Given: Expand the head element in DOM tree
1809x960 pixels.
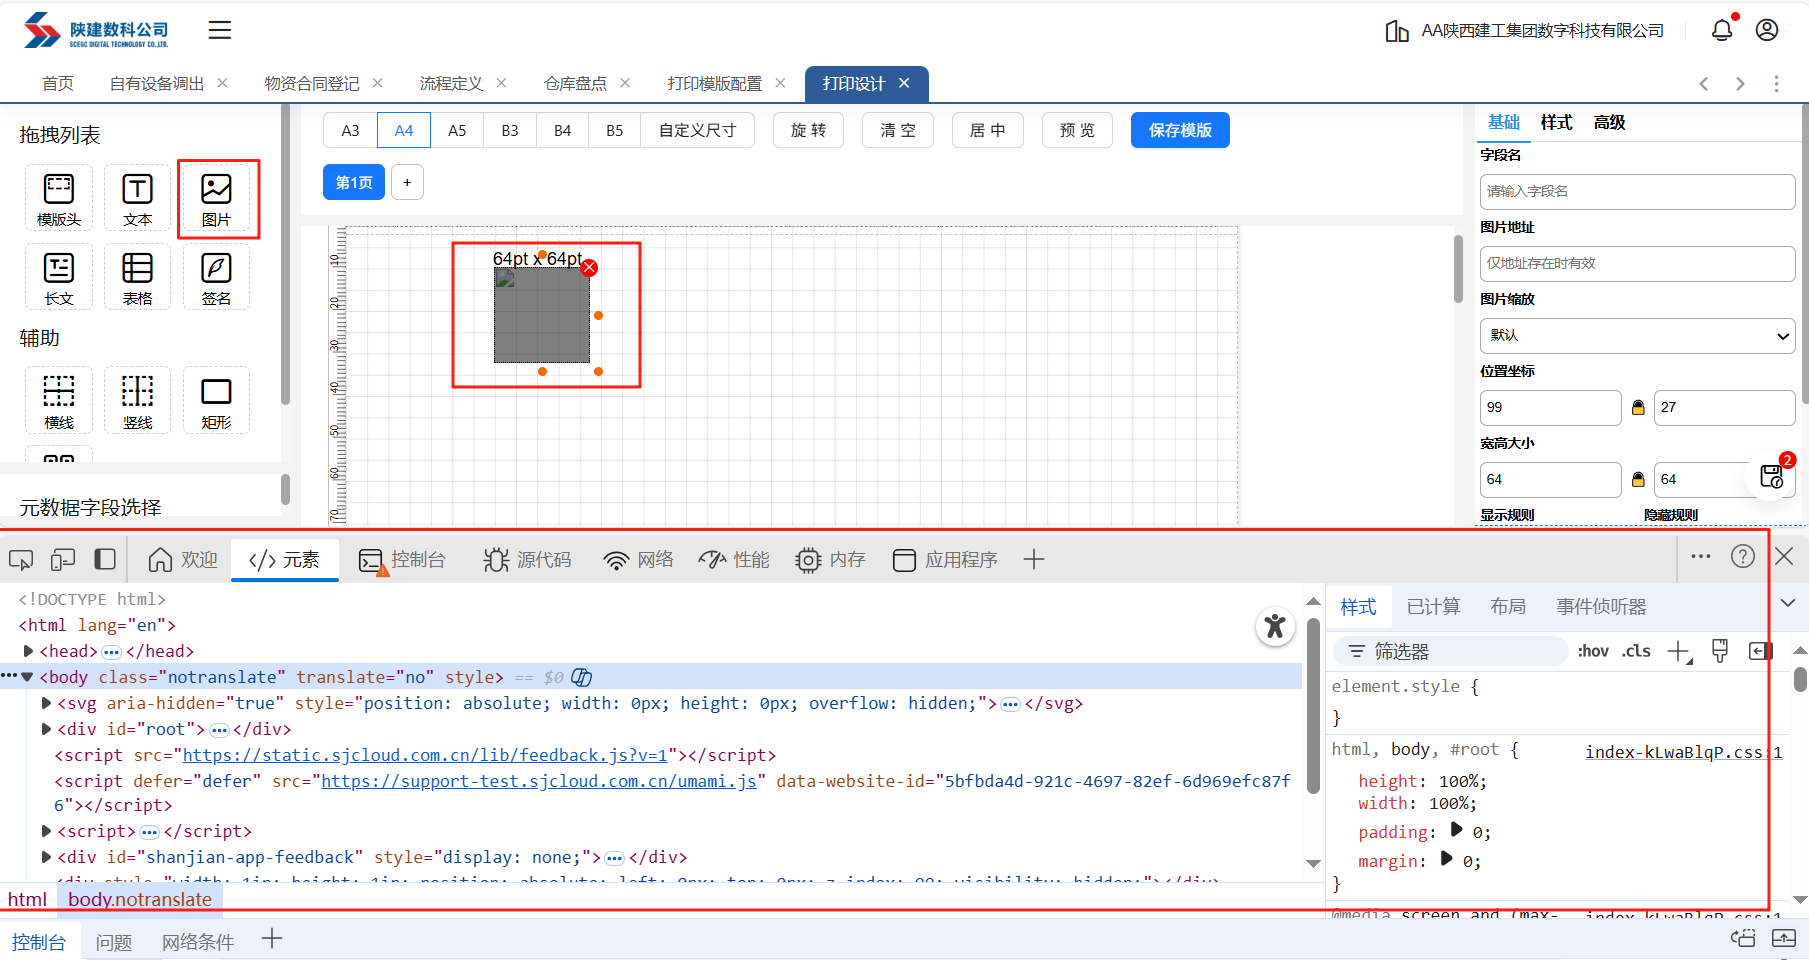Looking at the screenshot, I should [28, 652].
